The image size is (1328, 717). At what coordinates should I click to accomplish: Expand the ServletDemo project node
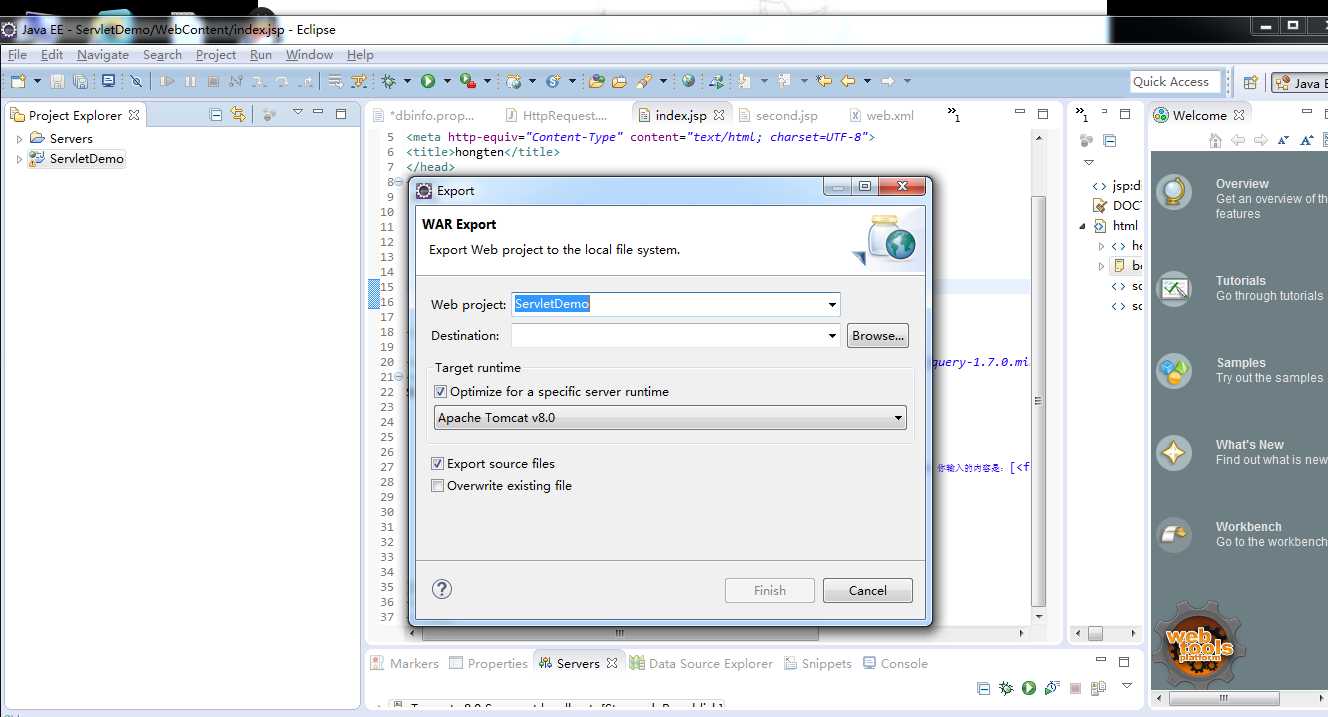pos(19,159)
